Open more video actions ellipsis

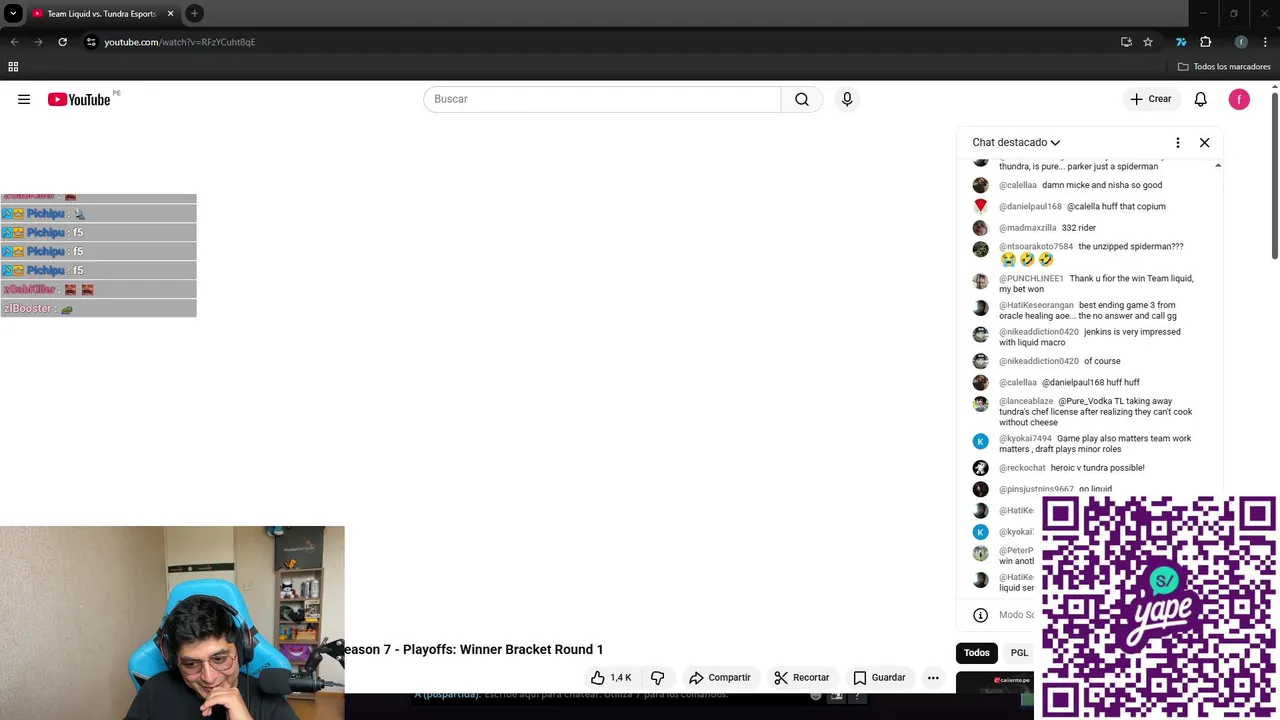coord(933,677)
